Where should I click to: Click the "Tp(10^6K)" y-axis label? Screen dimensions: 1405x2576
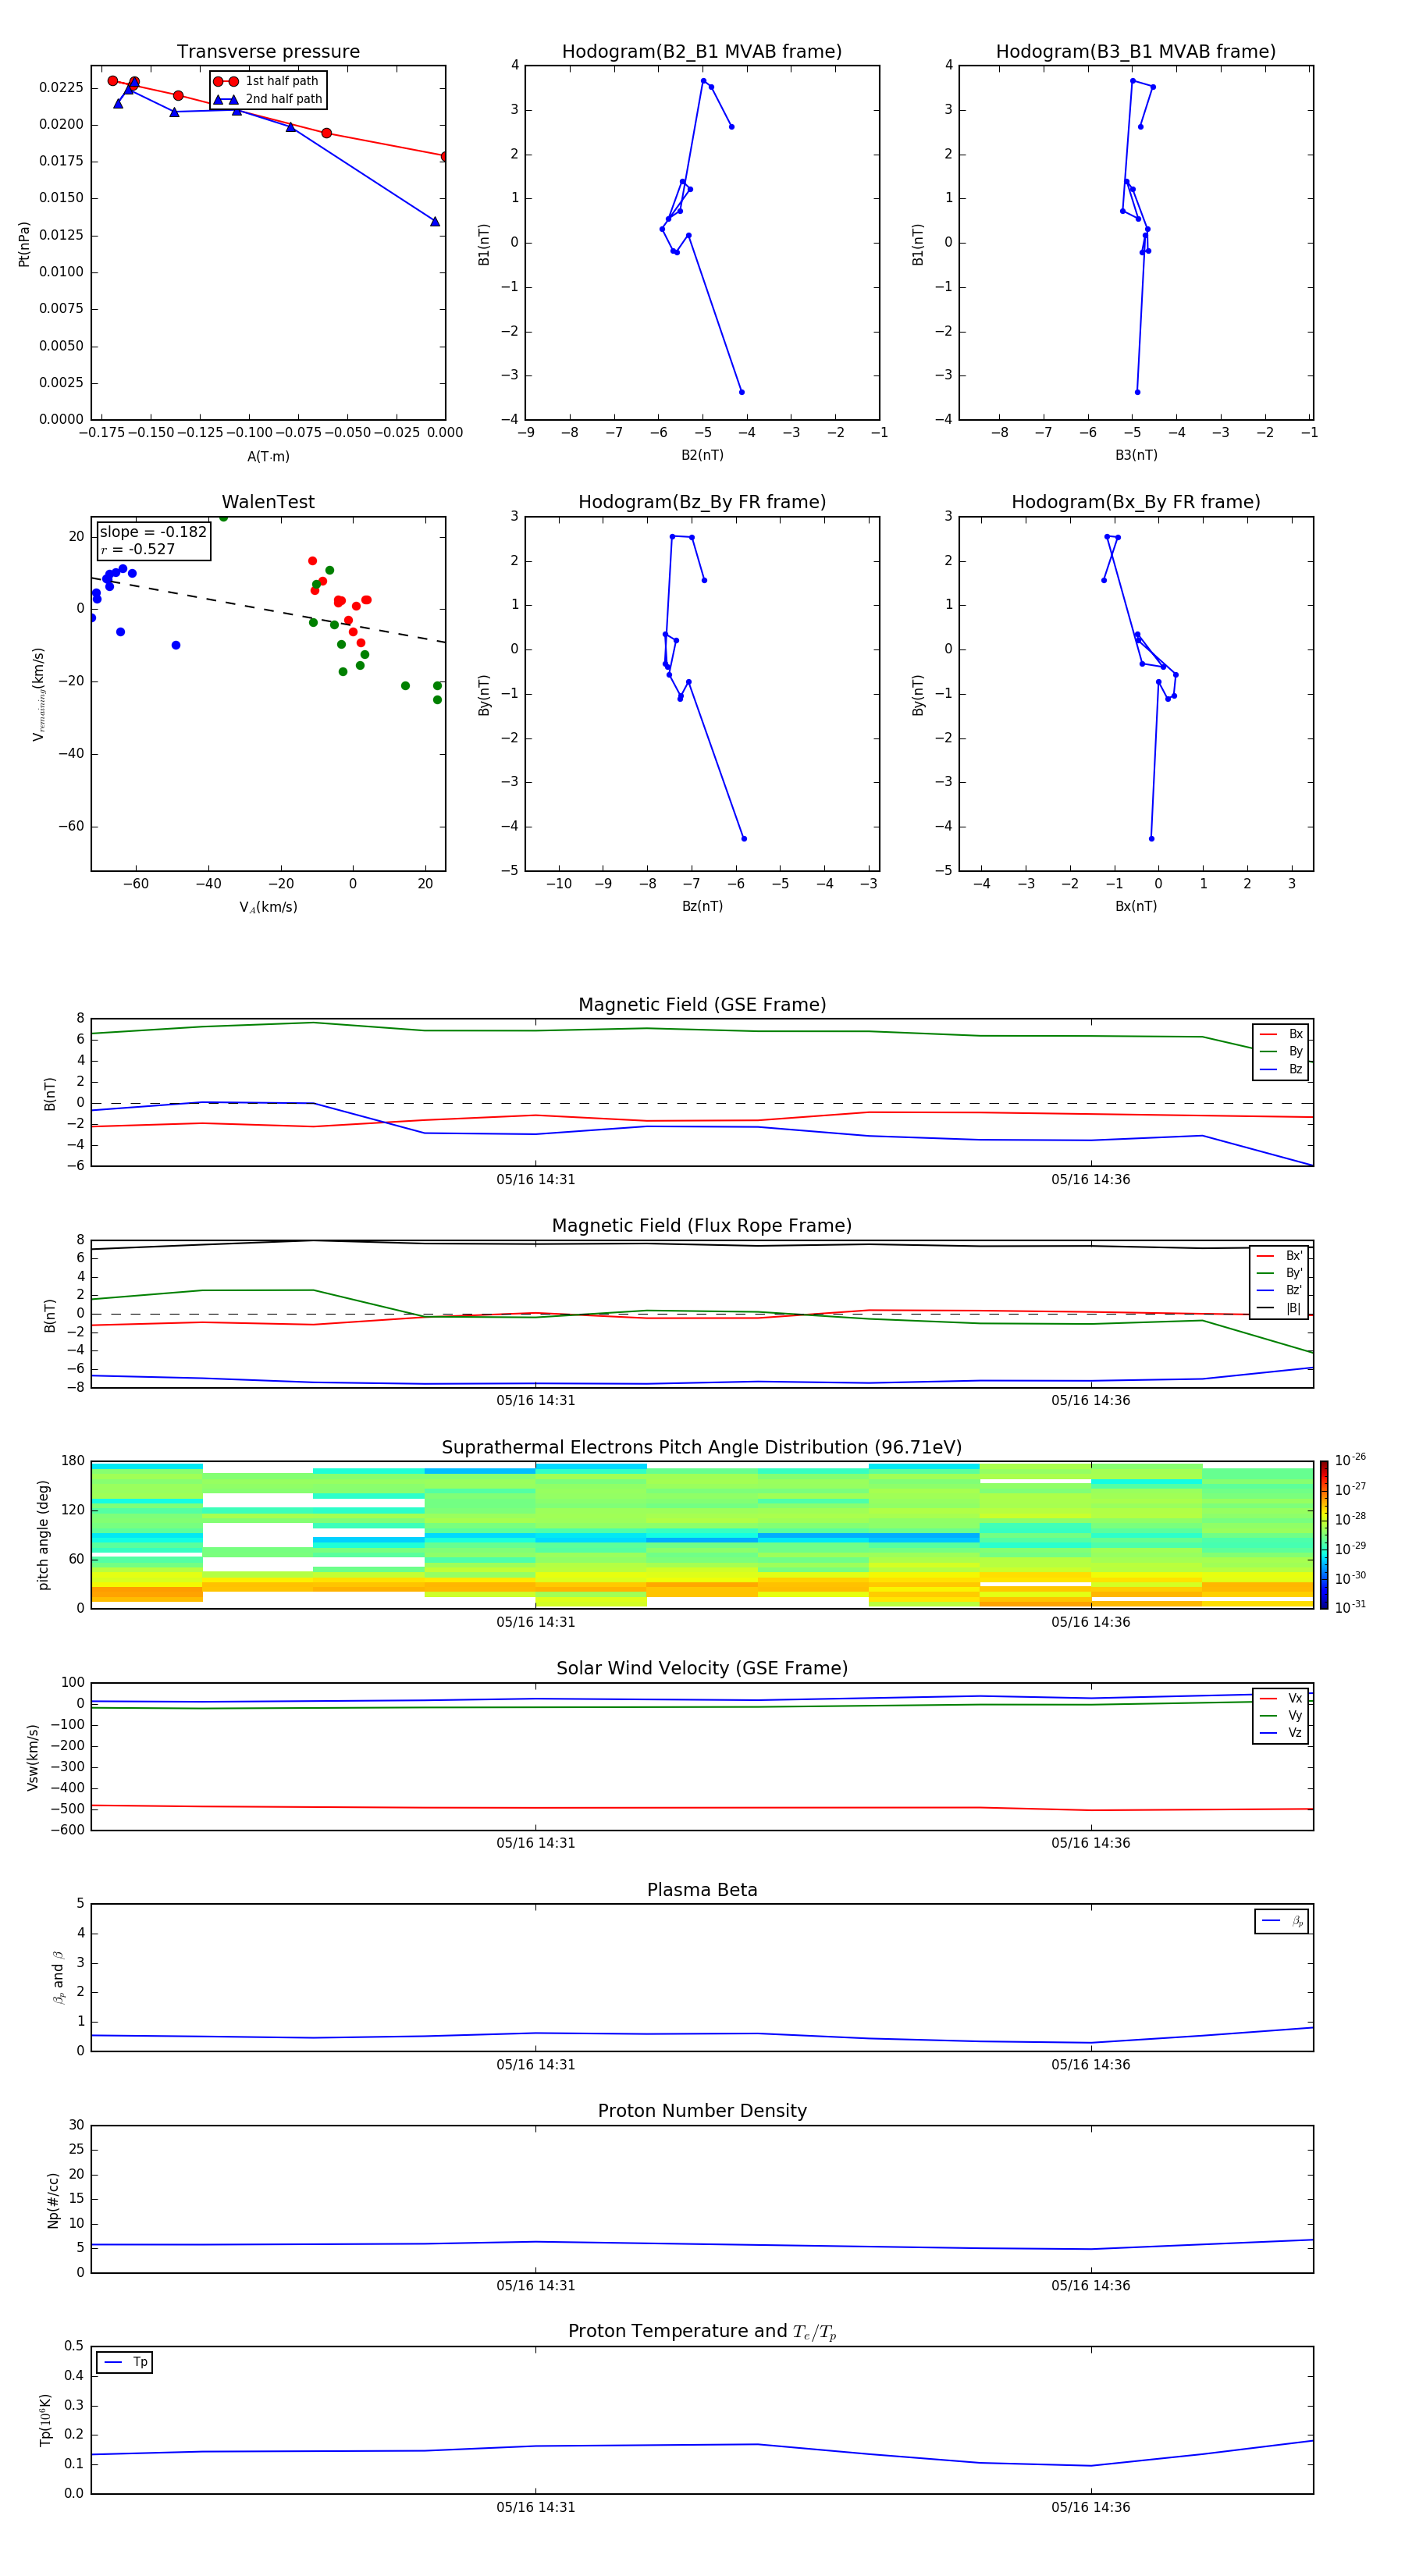point(45,2420)
